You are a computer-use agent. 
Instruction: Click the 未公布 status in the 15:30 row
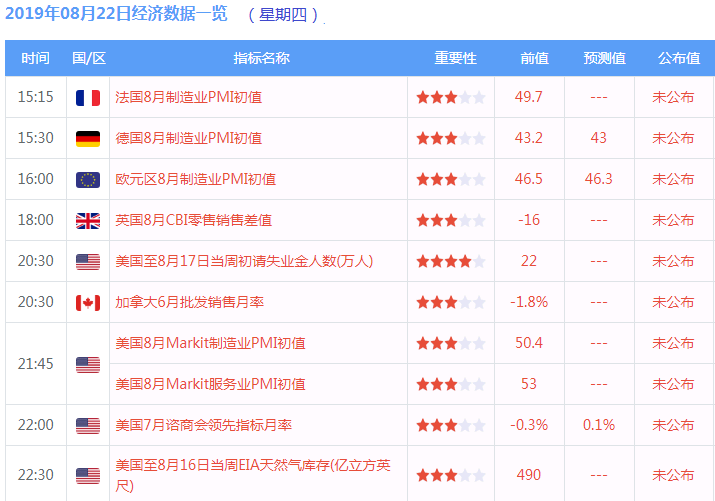coord(673,138)
